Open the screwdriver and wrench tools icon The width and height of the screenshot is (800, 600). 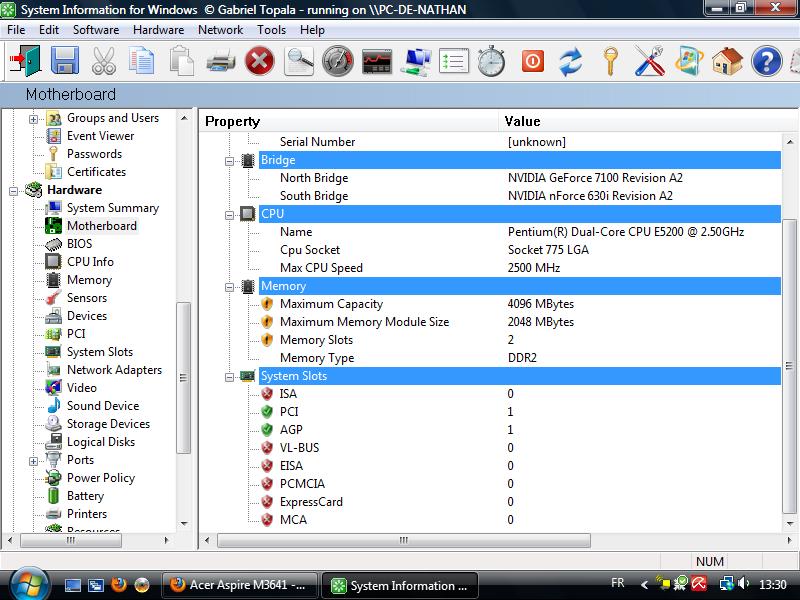point(649,61)
